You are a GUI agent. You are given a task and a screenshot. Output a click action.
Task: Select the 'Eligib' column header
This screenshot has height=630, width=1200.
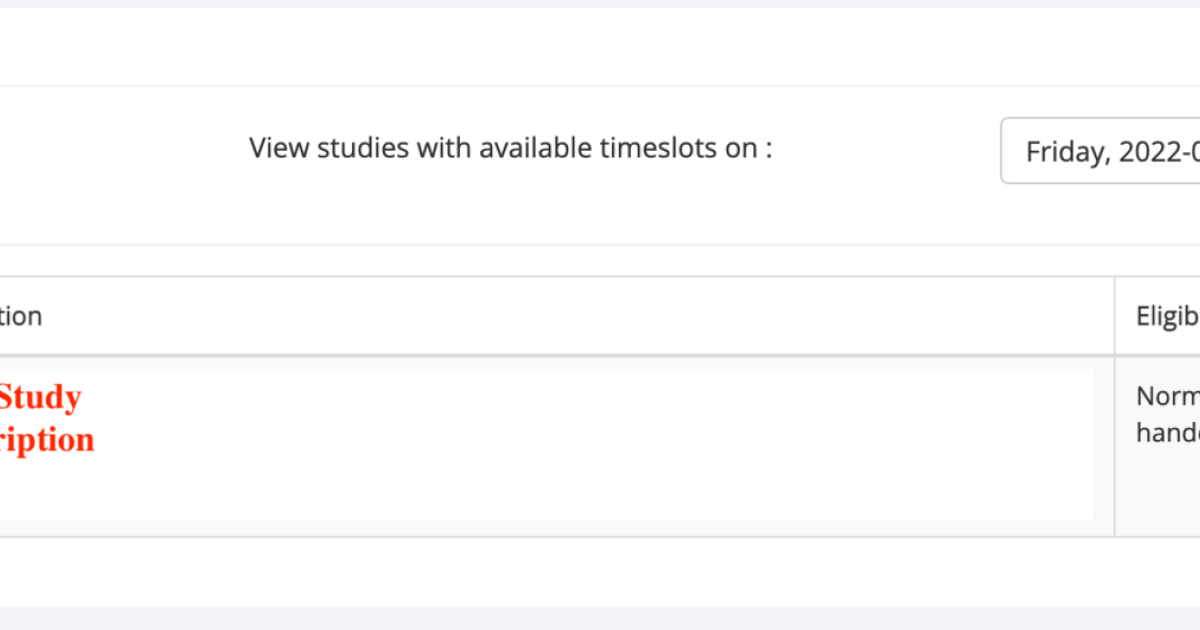pyautogui.click(x=1167, y=317)
